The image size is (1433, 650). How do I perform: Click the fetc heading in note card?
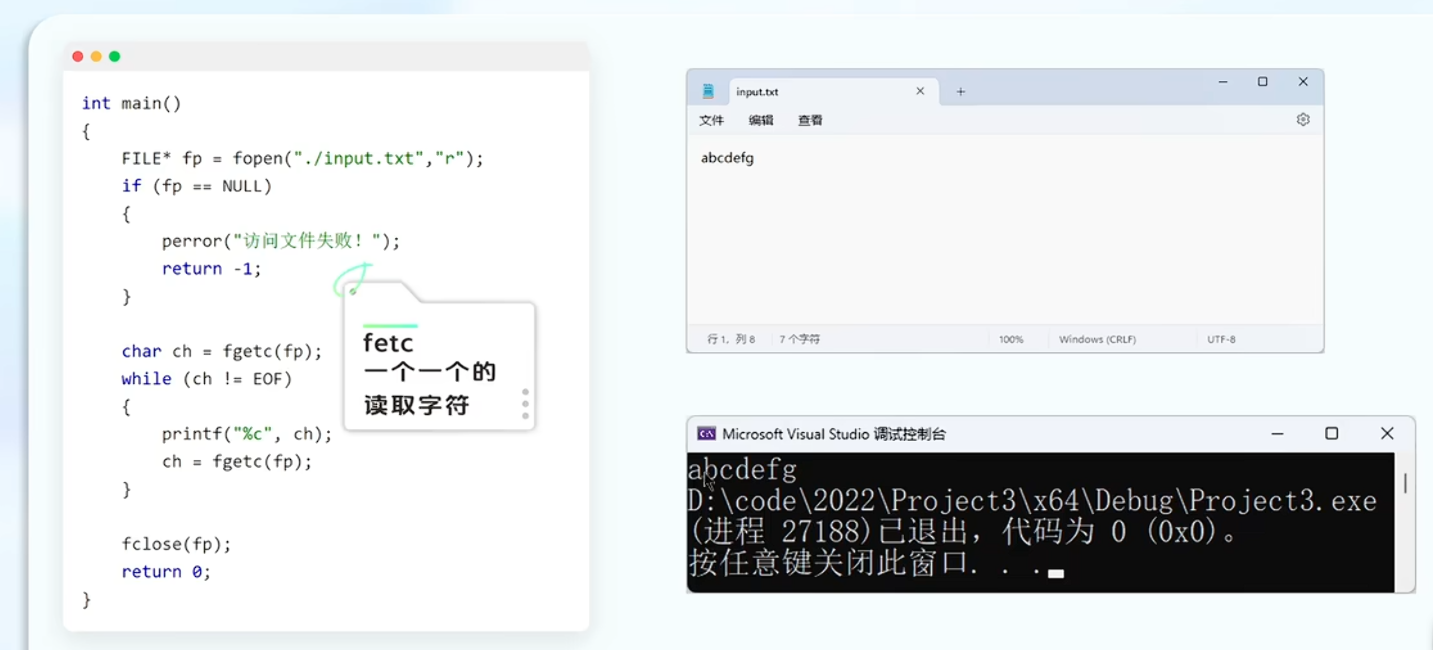tap(388, 343)
